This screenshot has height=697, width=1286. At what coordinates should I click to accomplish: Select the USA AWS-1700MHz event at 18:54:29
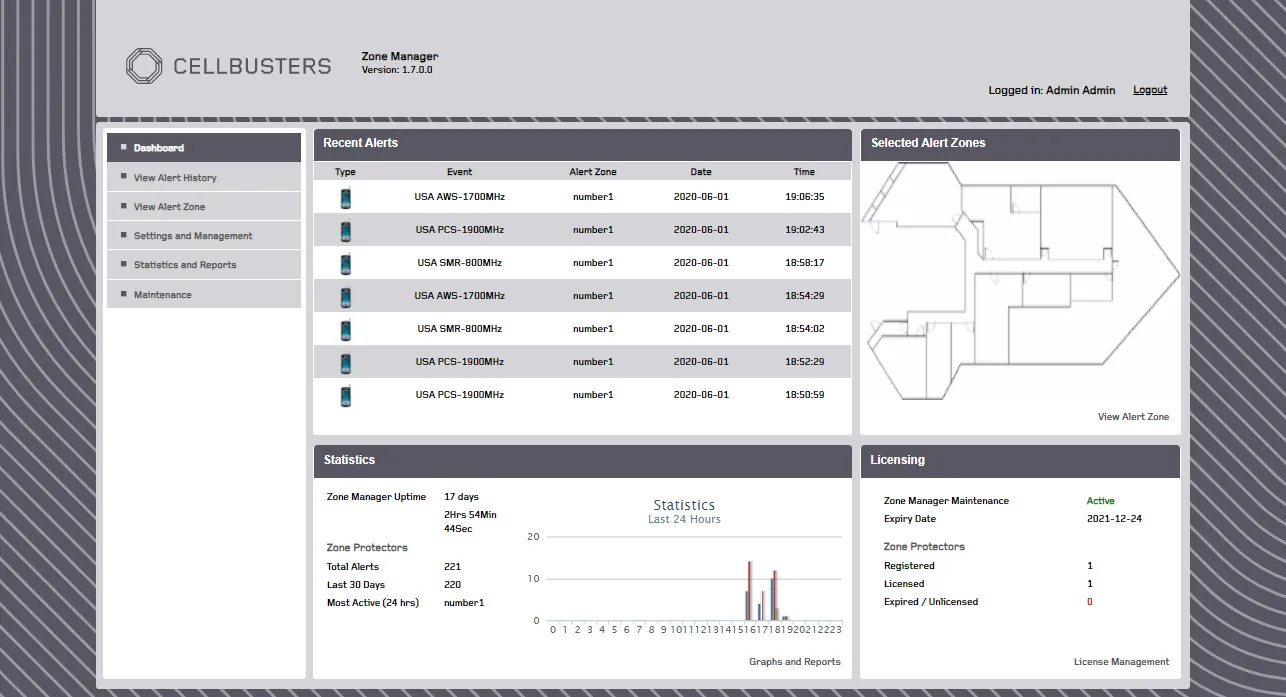pos(460,296)
